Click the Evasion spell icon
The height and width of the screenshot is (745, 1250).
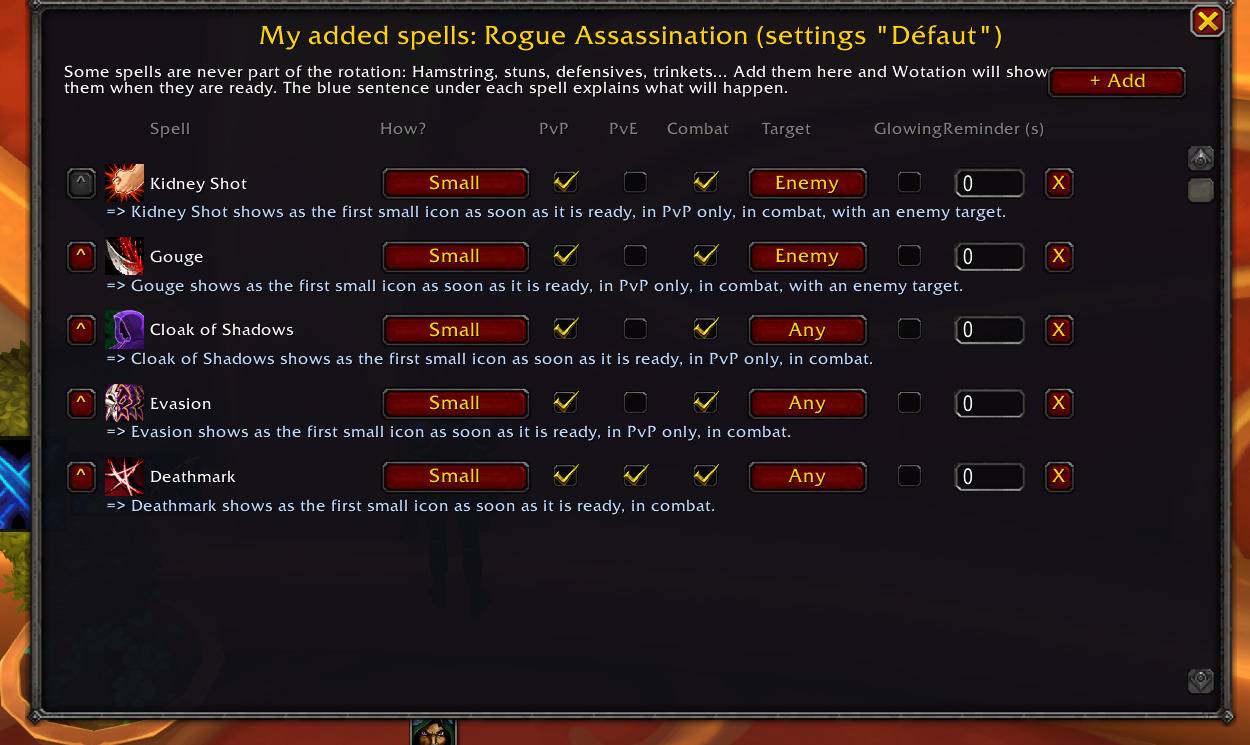124,403
